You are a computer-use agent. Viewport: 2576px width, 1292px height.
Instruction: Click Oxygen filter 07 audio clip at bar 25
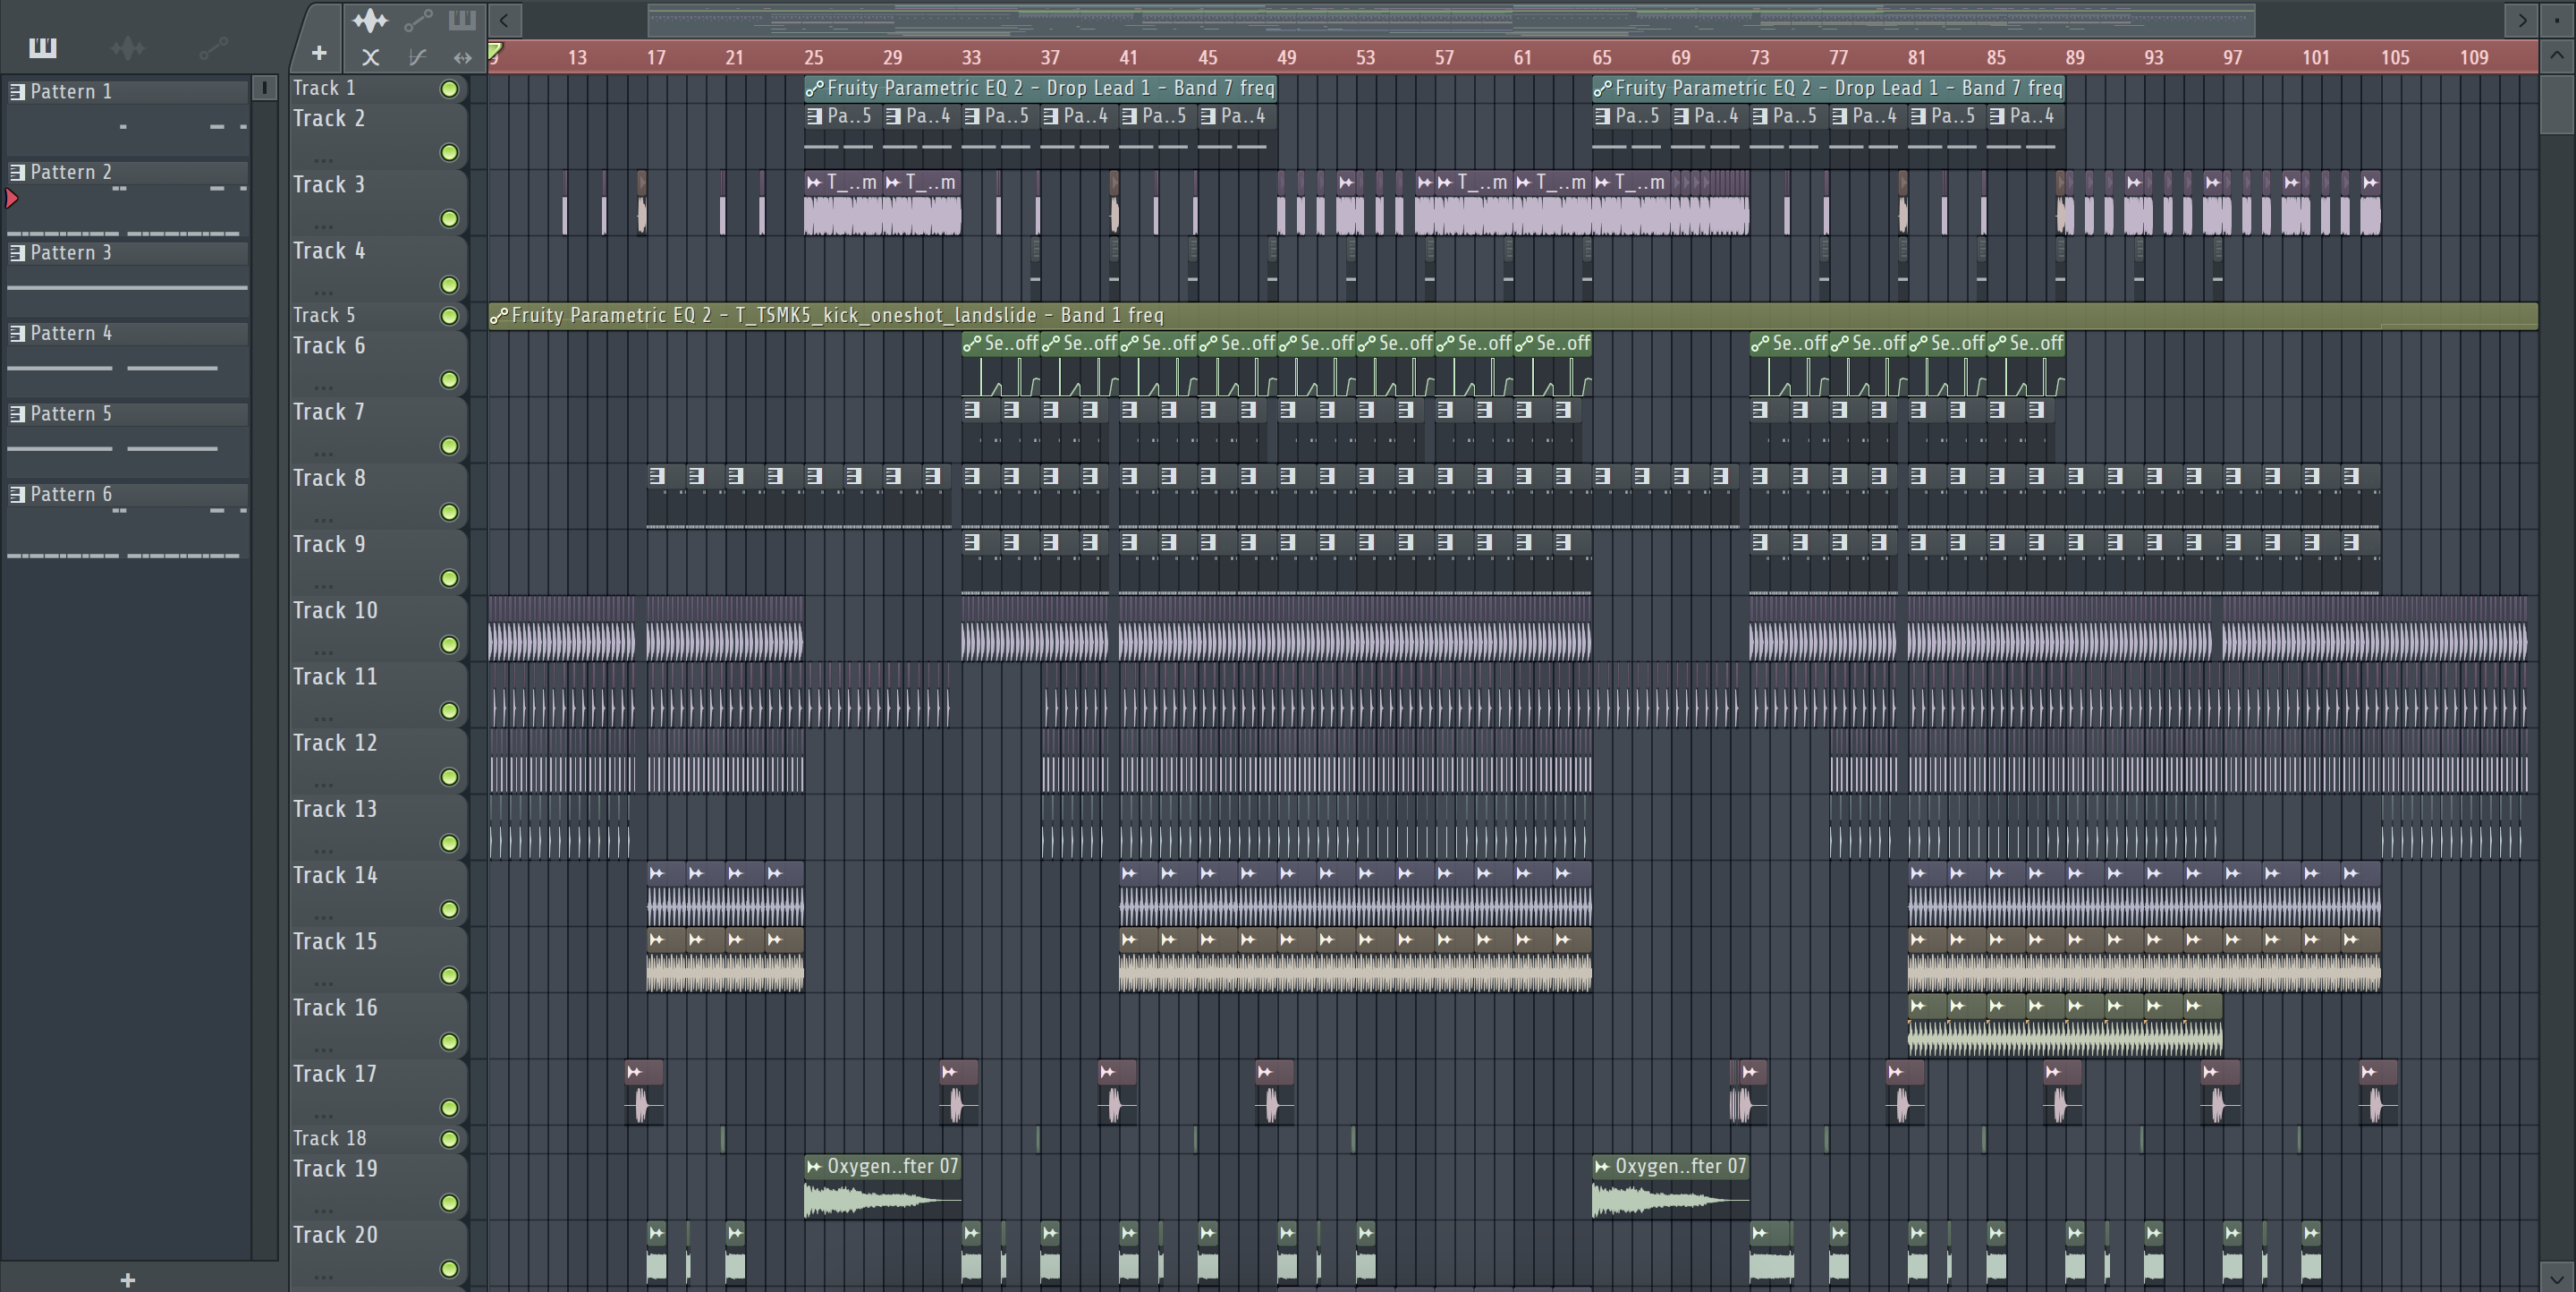882,1187
